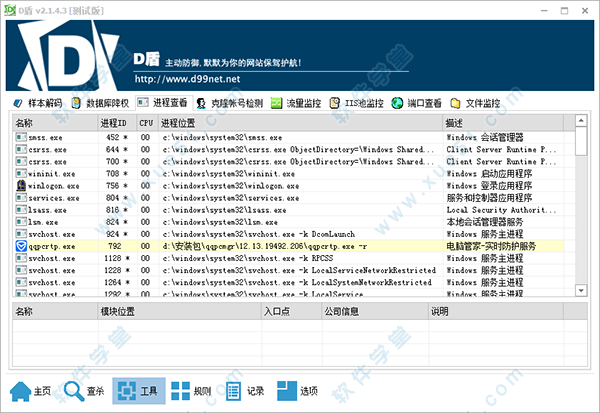Click the Local Security Authorit... description
600x413 pixels.
pyautogui.click(x=501, y=210)
